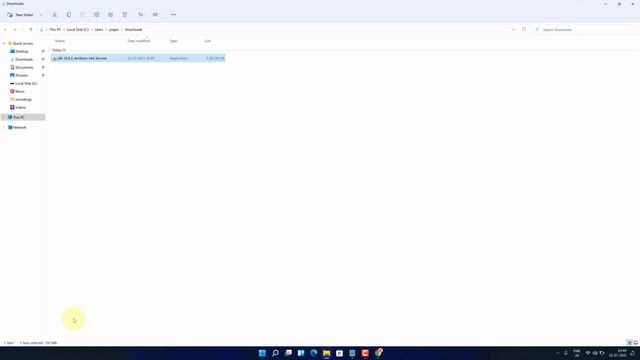Image resolution: width=640 pixels, height=360 pixels.
Task: Click the Share toolbar icon
Action: click(111, 15)
